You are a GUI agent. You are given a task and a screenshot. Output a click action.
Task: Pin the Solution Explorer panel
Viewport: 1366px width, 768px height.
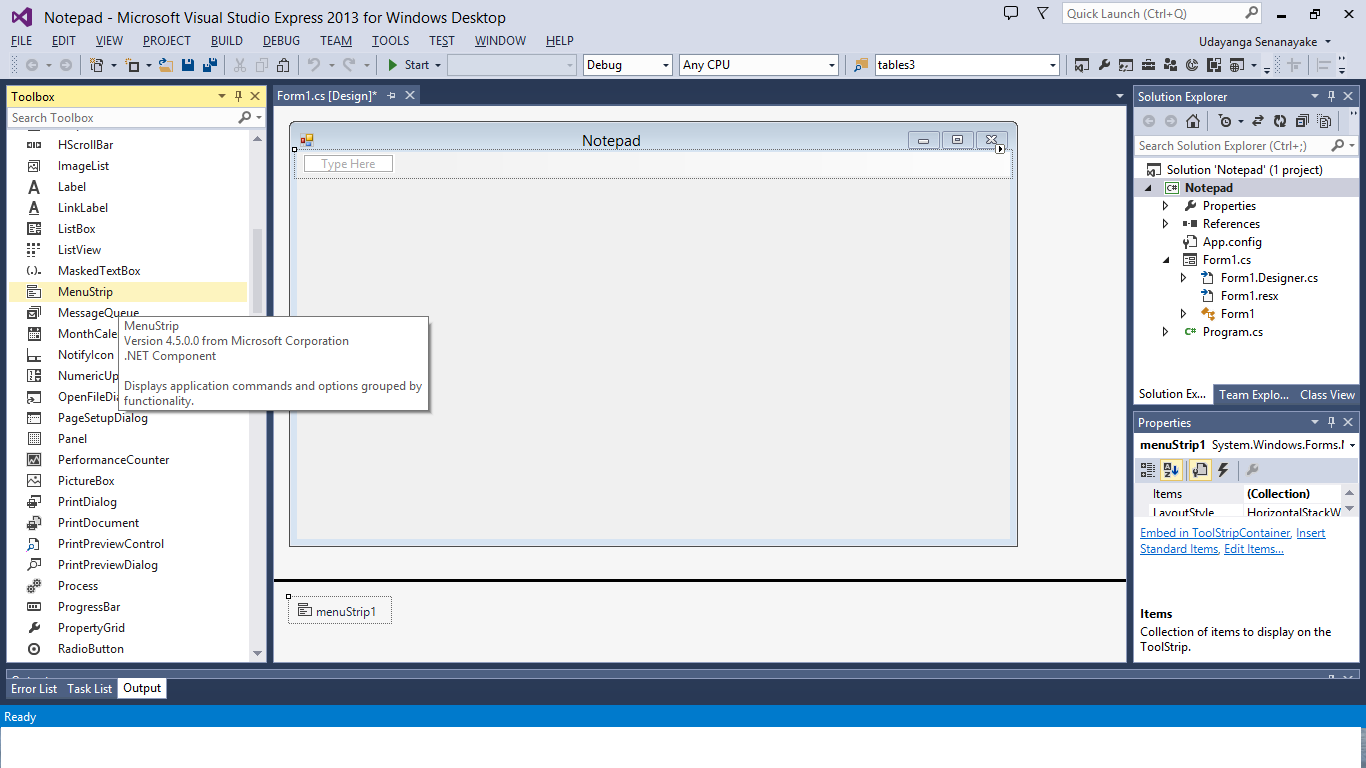coord(1331,96)
